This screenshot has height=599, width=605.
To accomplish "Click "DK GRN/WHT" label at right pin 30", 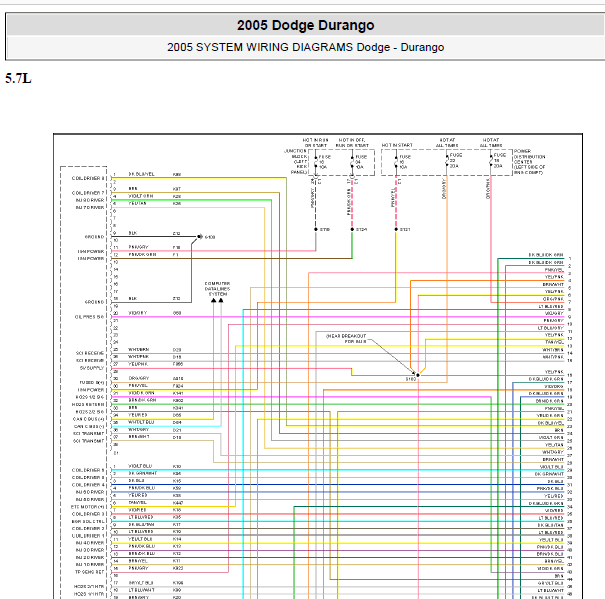I will tap(549, 474).
